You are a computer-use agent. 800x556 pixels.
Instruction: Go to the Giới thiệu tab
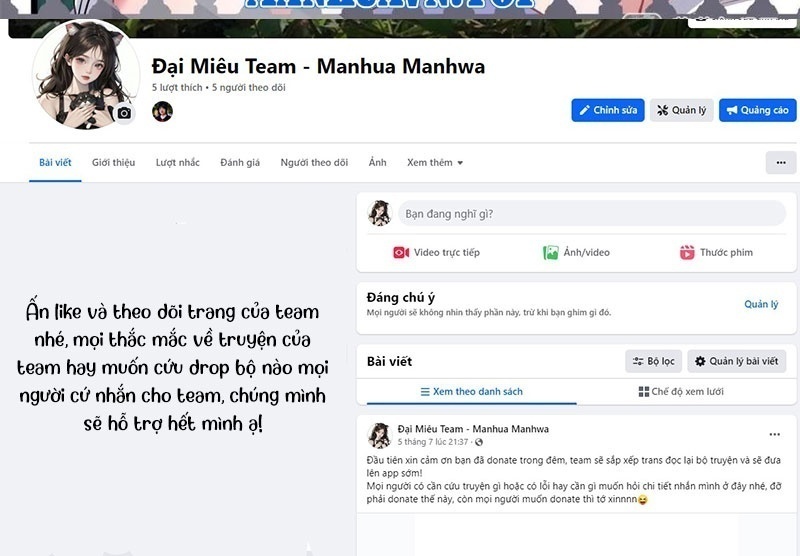113,163
